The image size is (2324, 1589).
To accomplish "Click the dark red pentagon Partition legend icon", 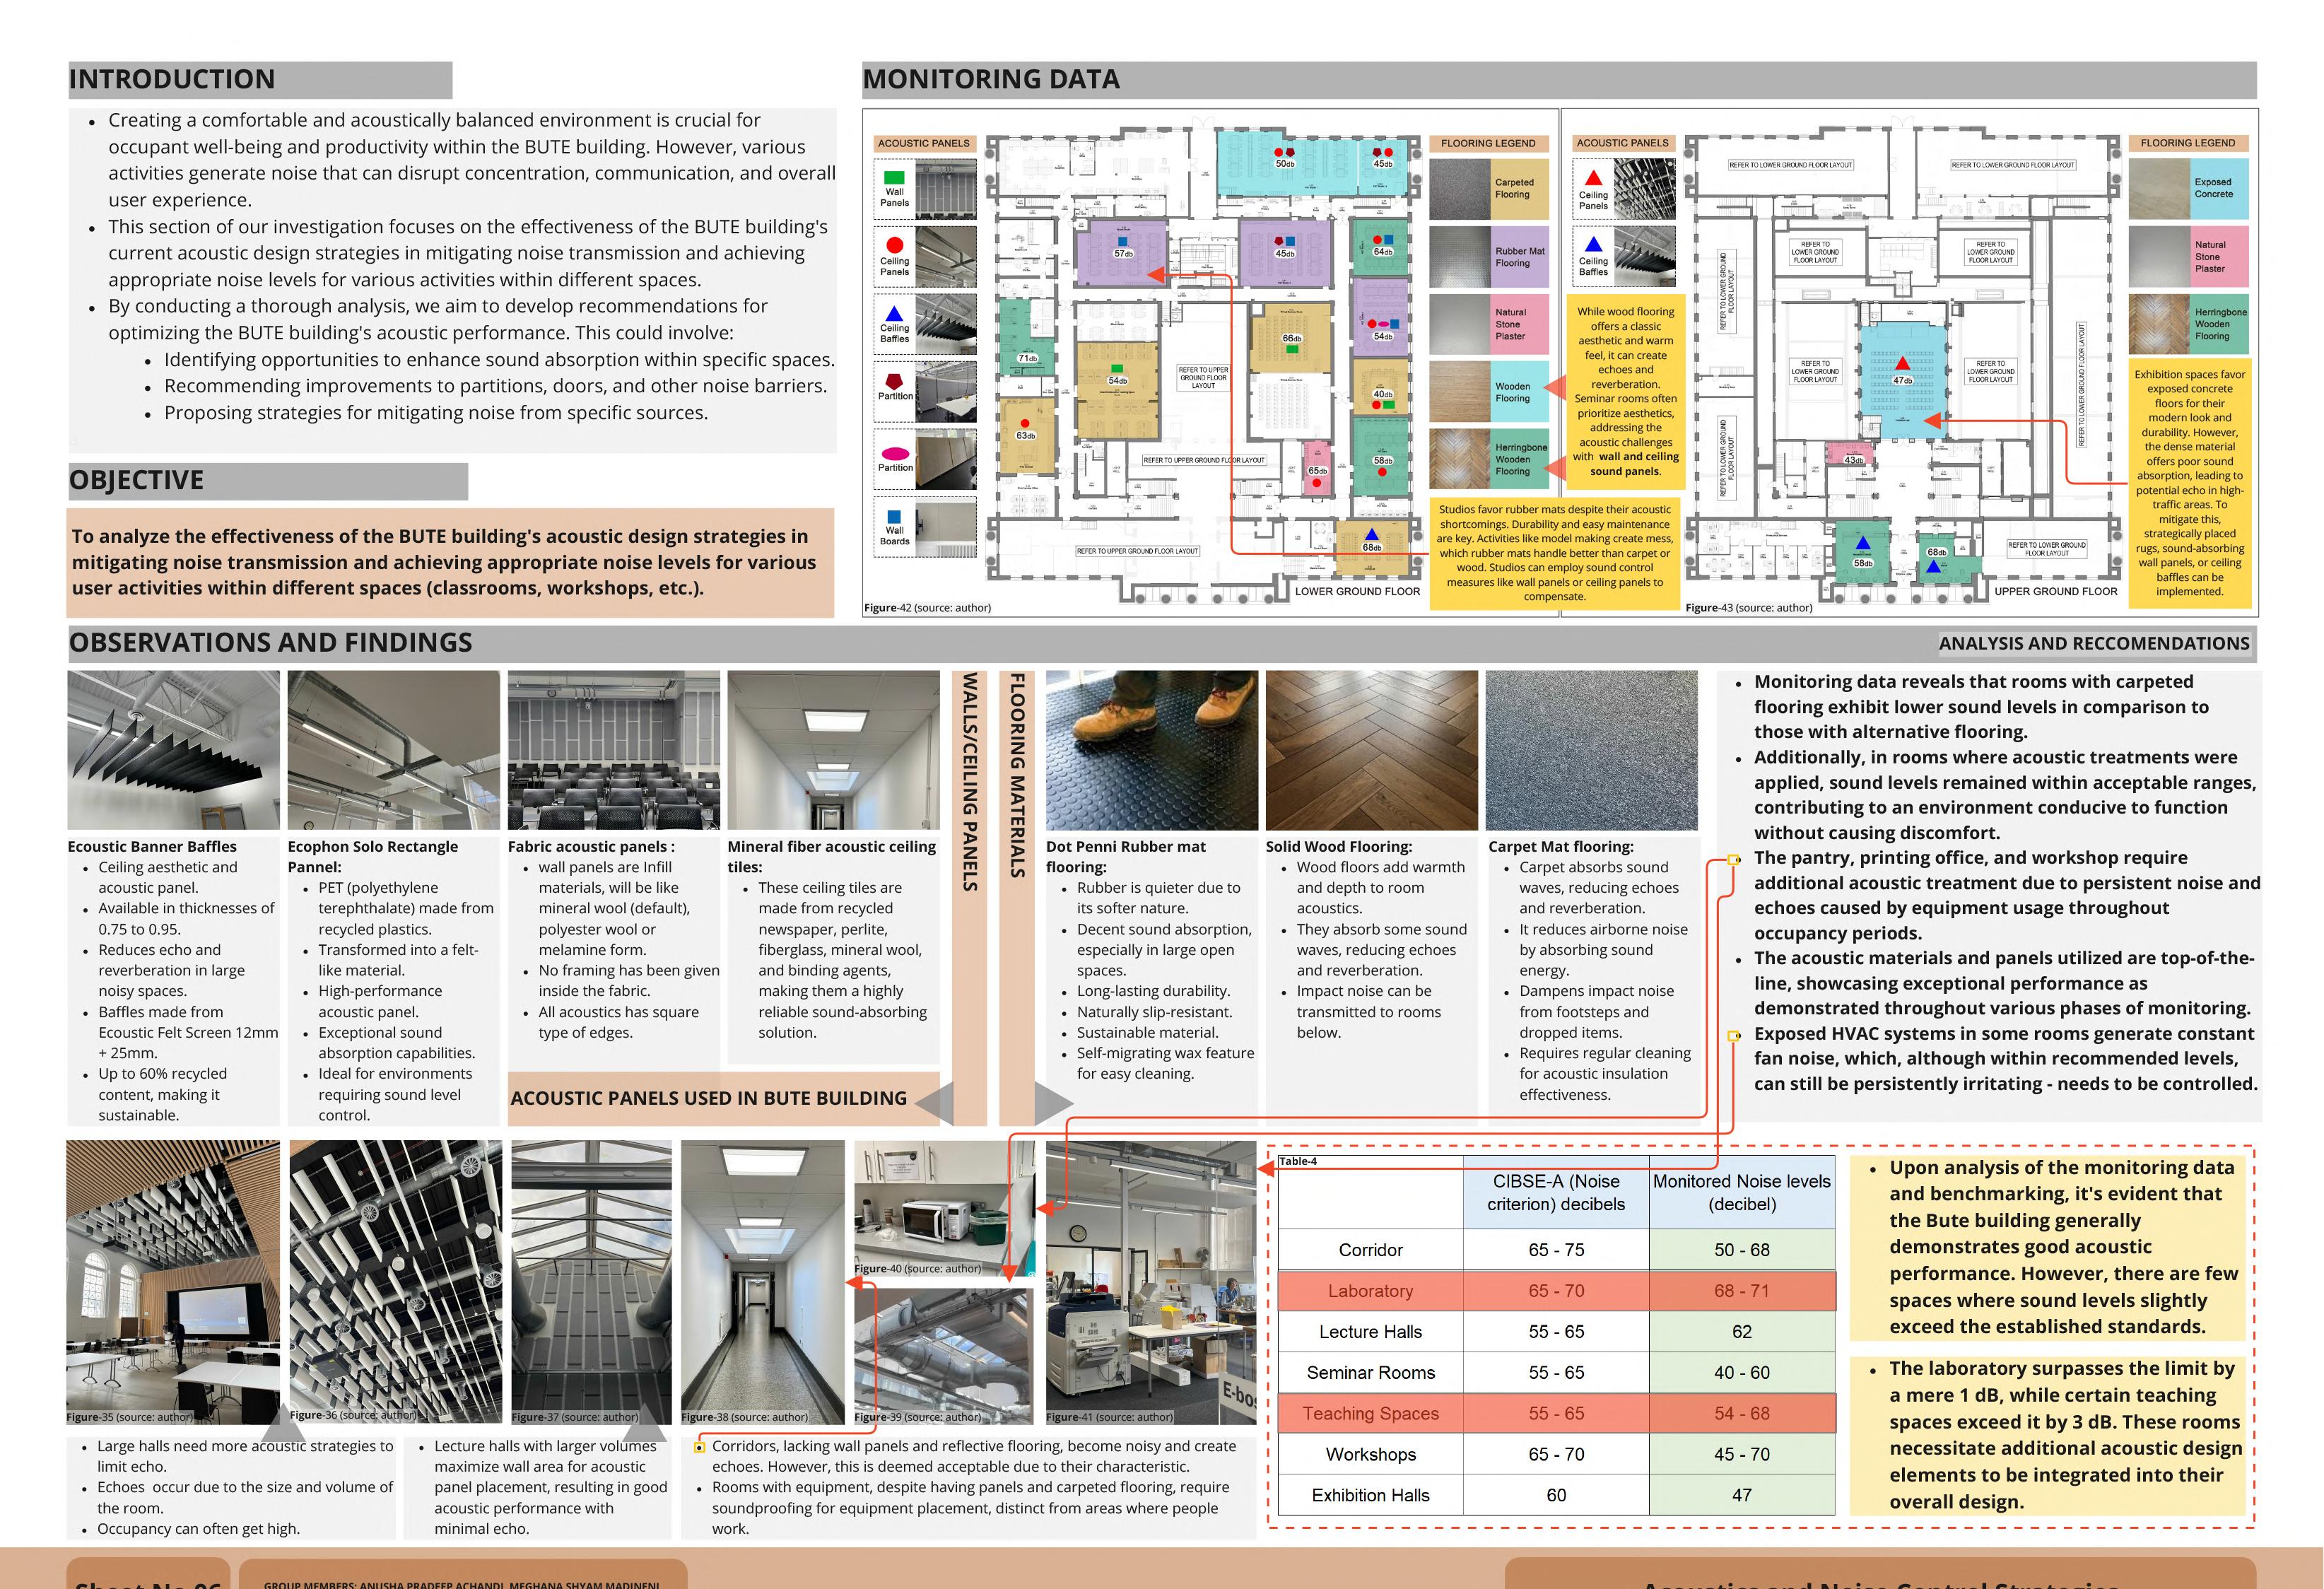I will point(894,381).
